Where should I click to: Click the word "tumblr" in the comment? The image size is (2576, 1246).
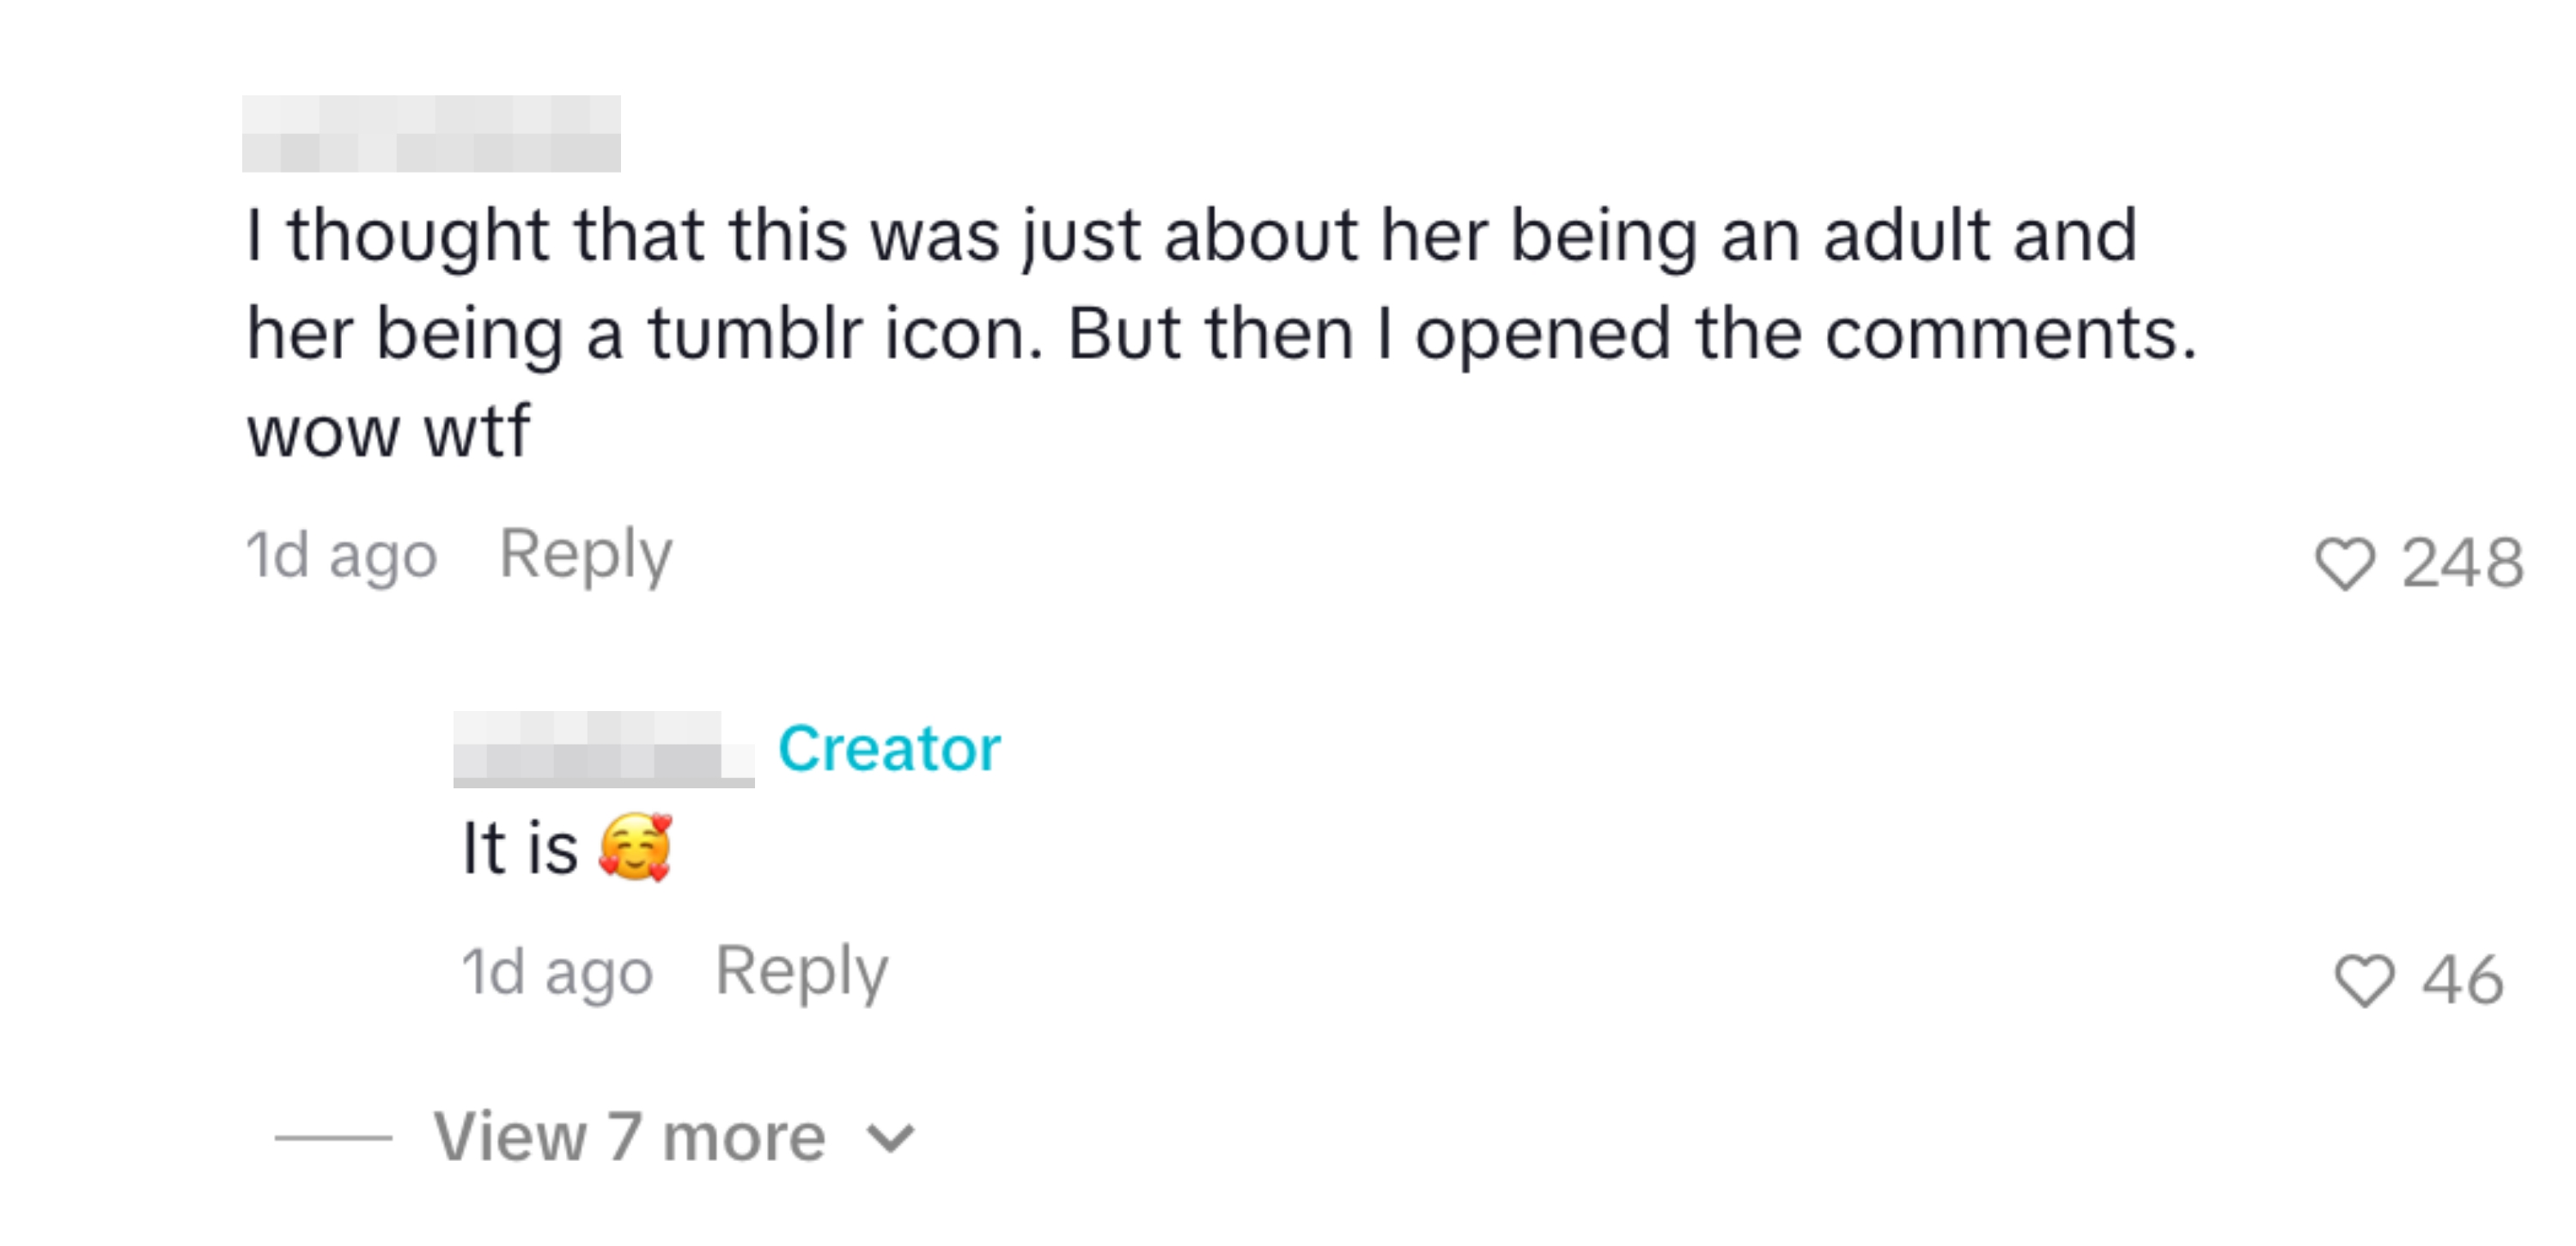[x=755, y=334]
